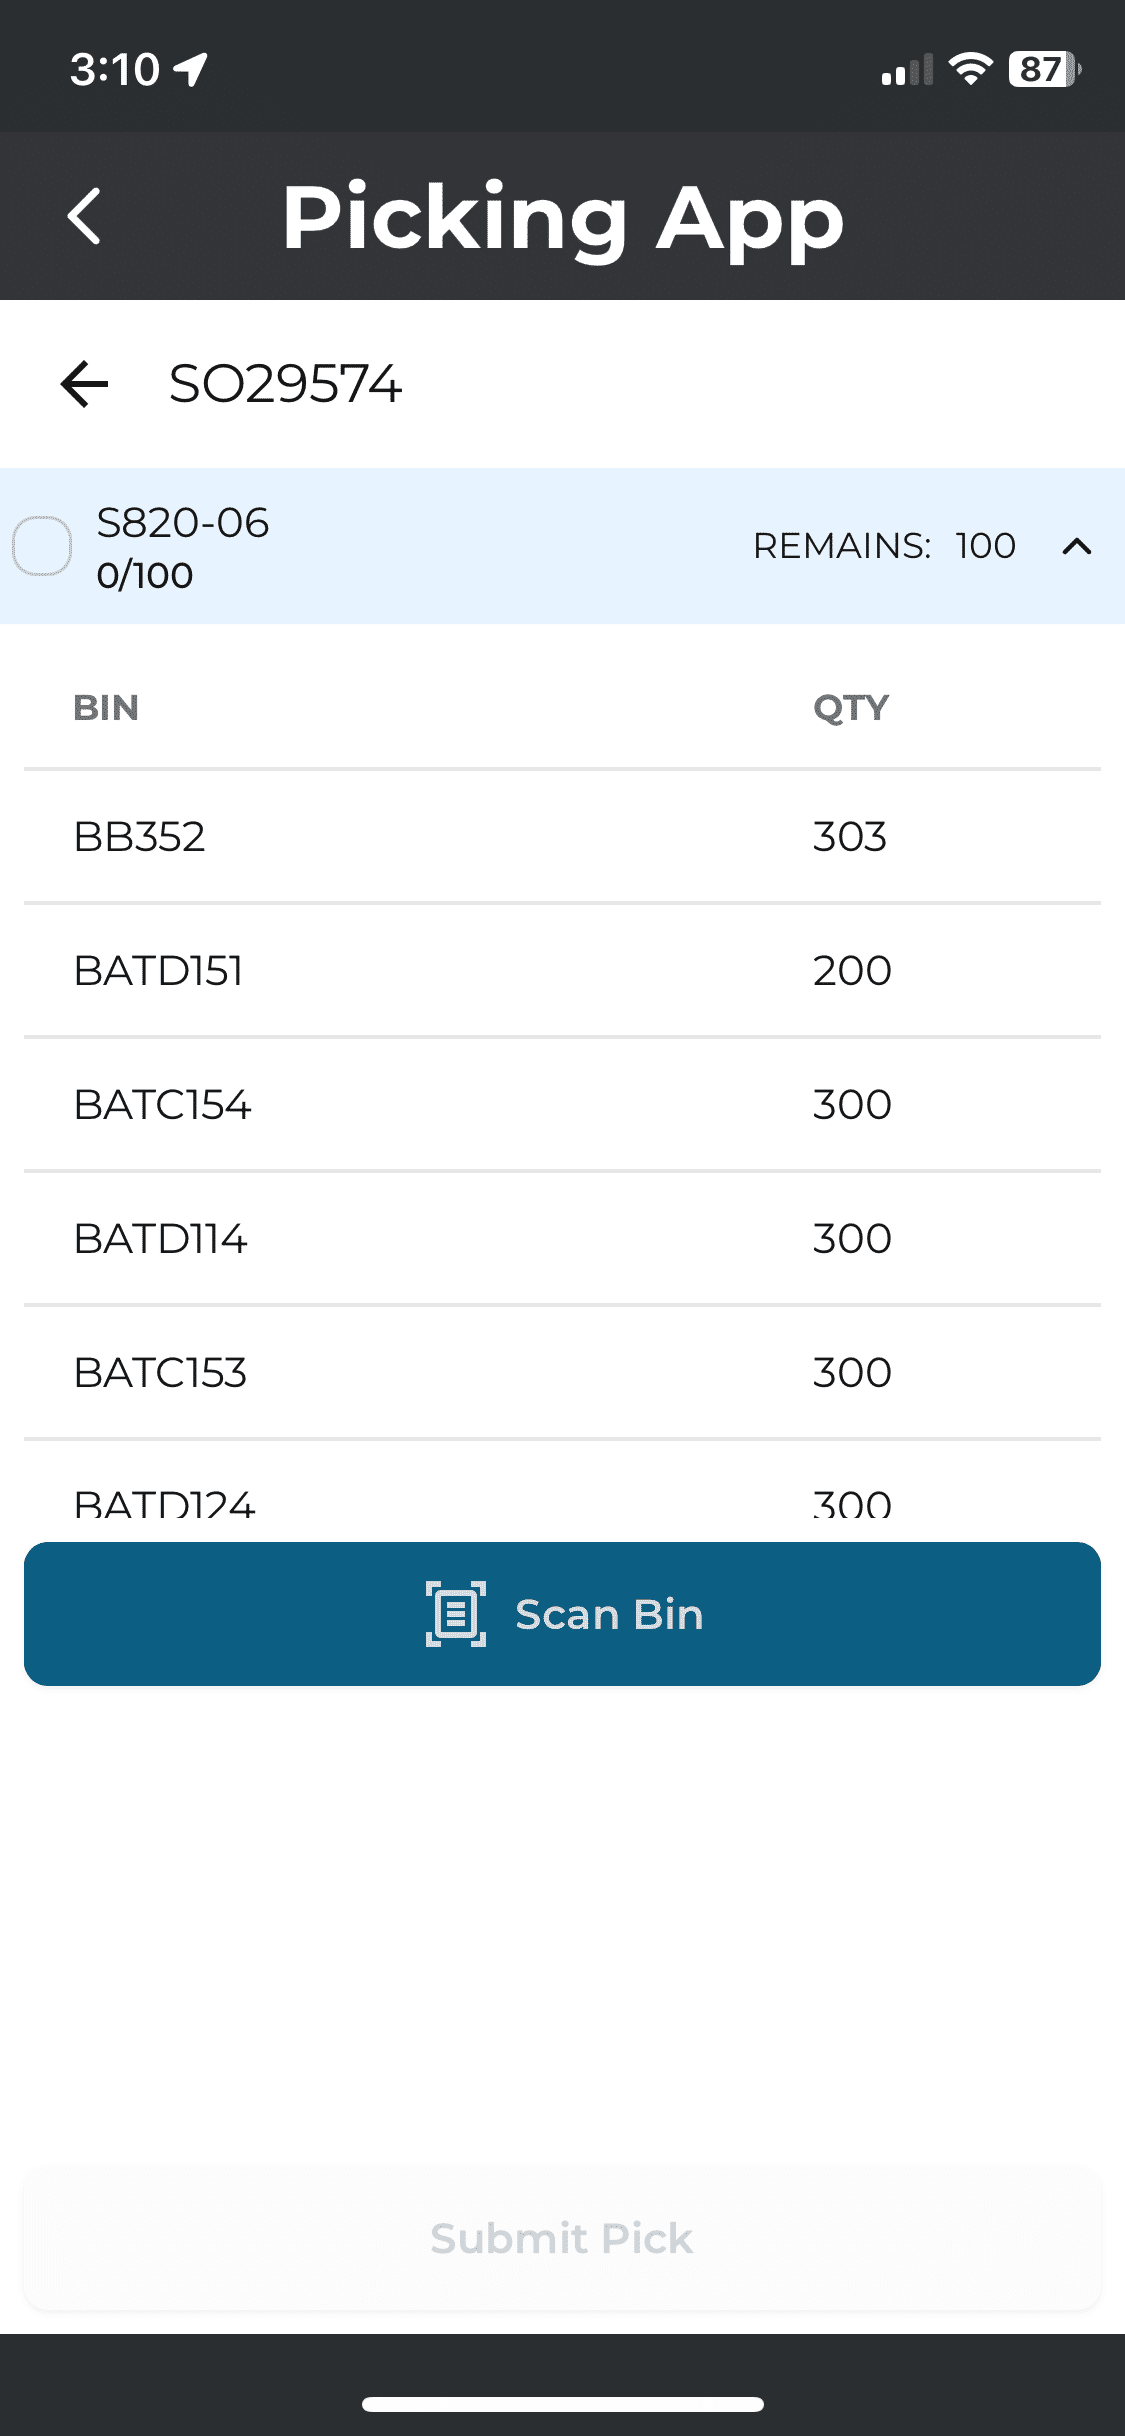
Task: Tap the REMAINS: 100 label
Action: click(x=884, y=546)
